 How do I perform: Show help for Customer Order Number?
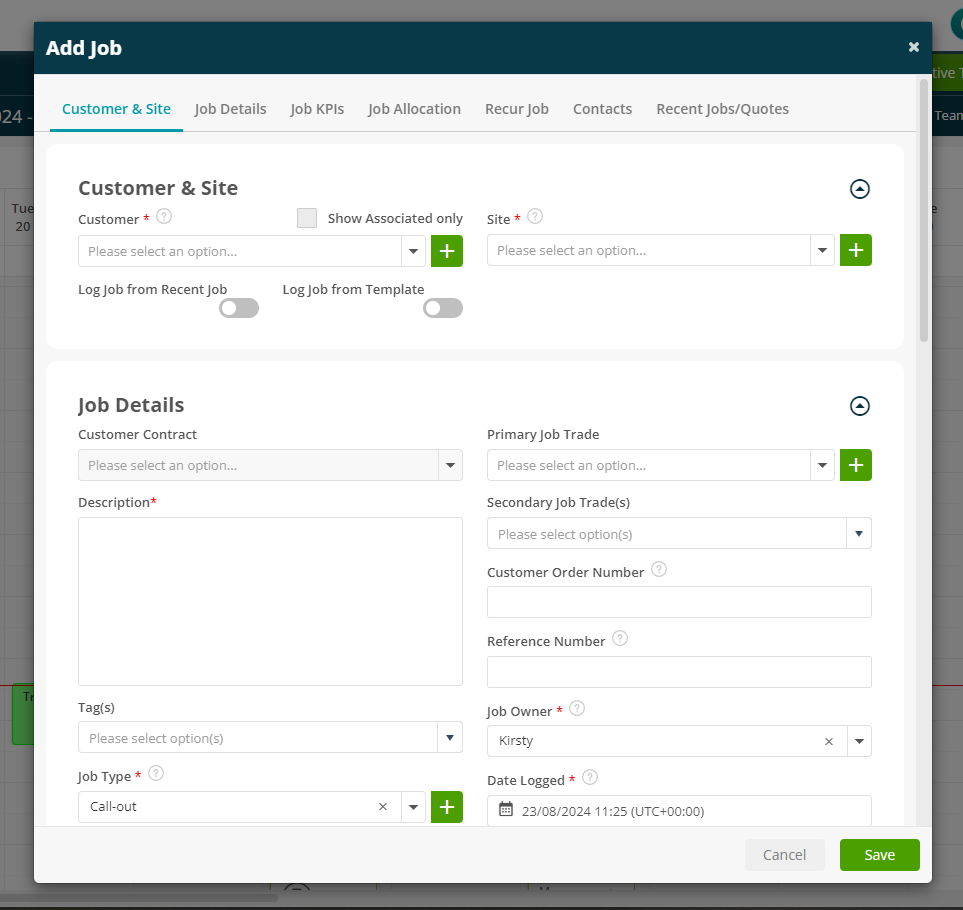pos(659,569)
